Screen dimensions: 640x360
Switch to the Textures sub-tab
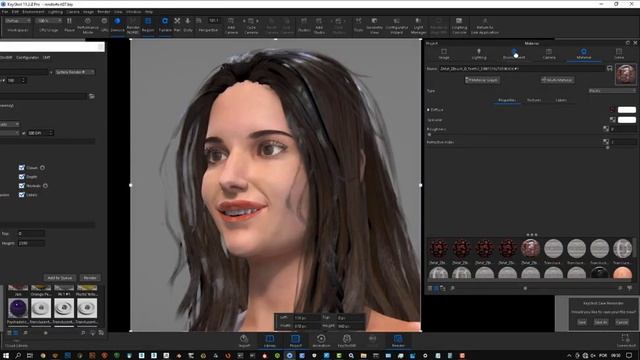[x=534, y=100]
